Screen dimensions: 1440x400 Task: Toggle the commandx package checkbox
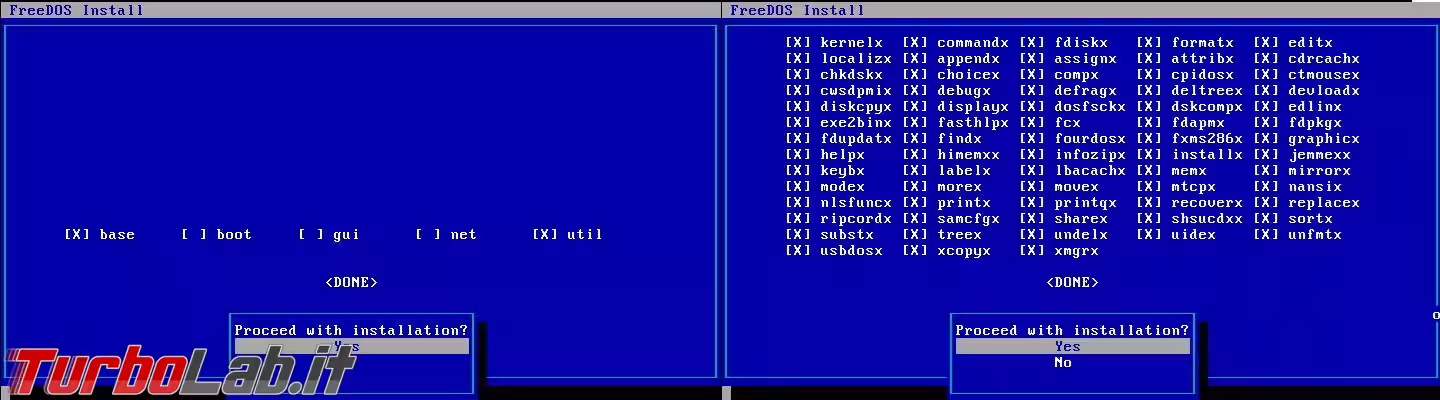[x=915, y=43]
